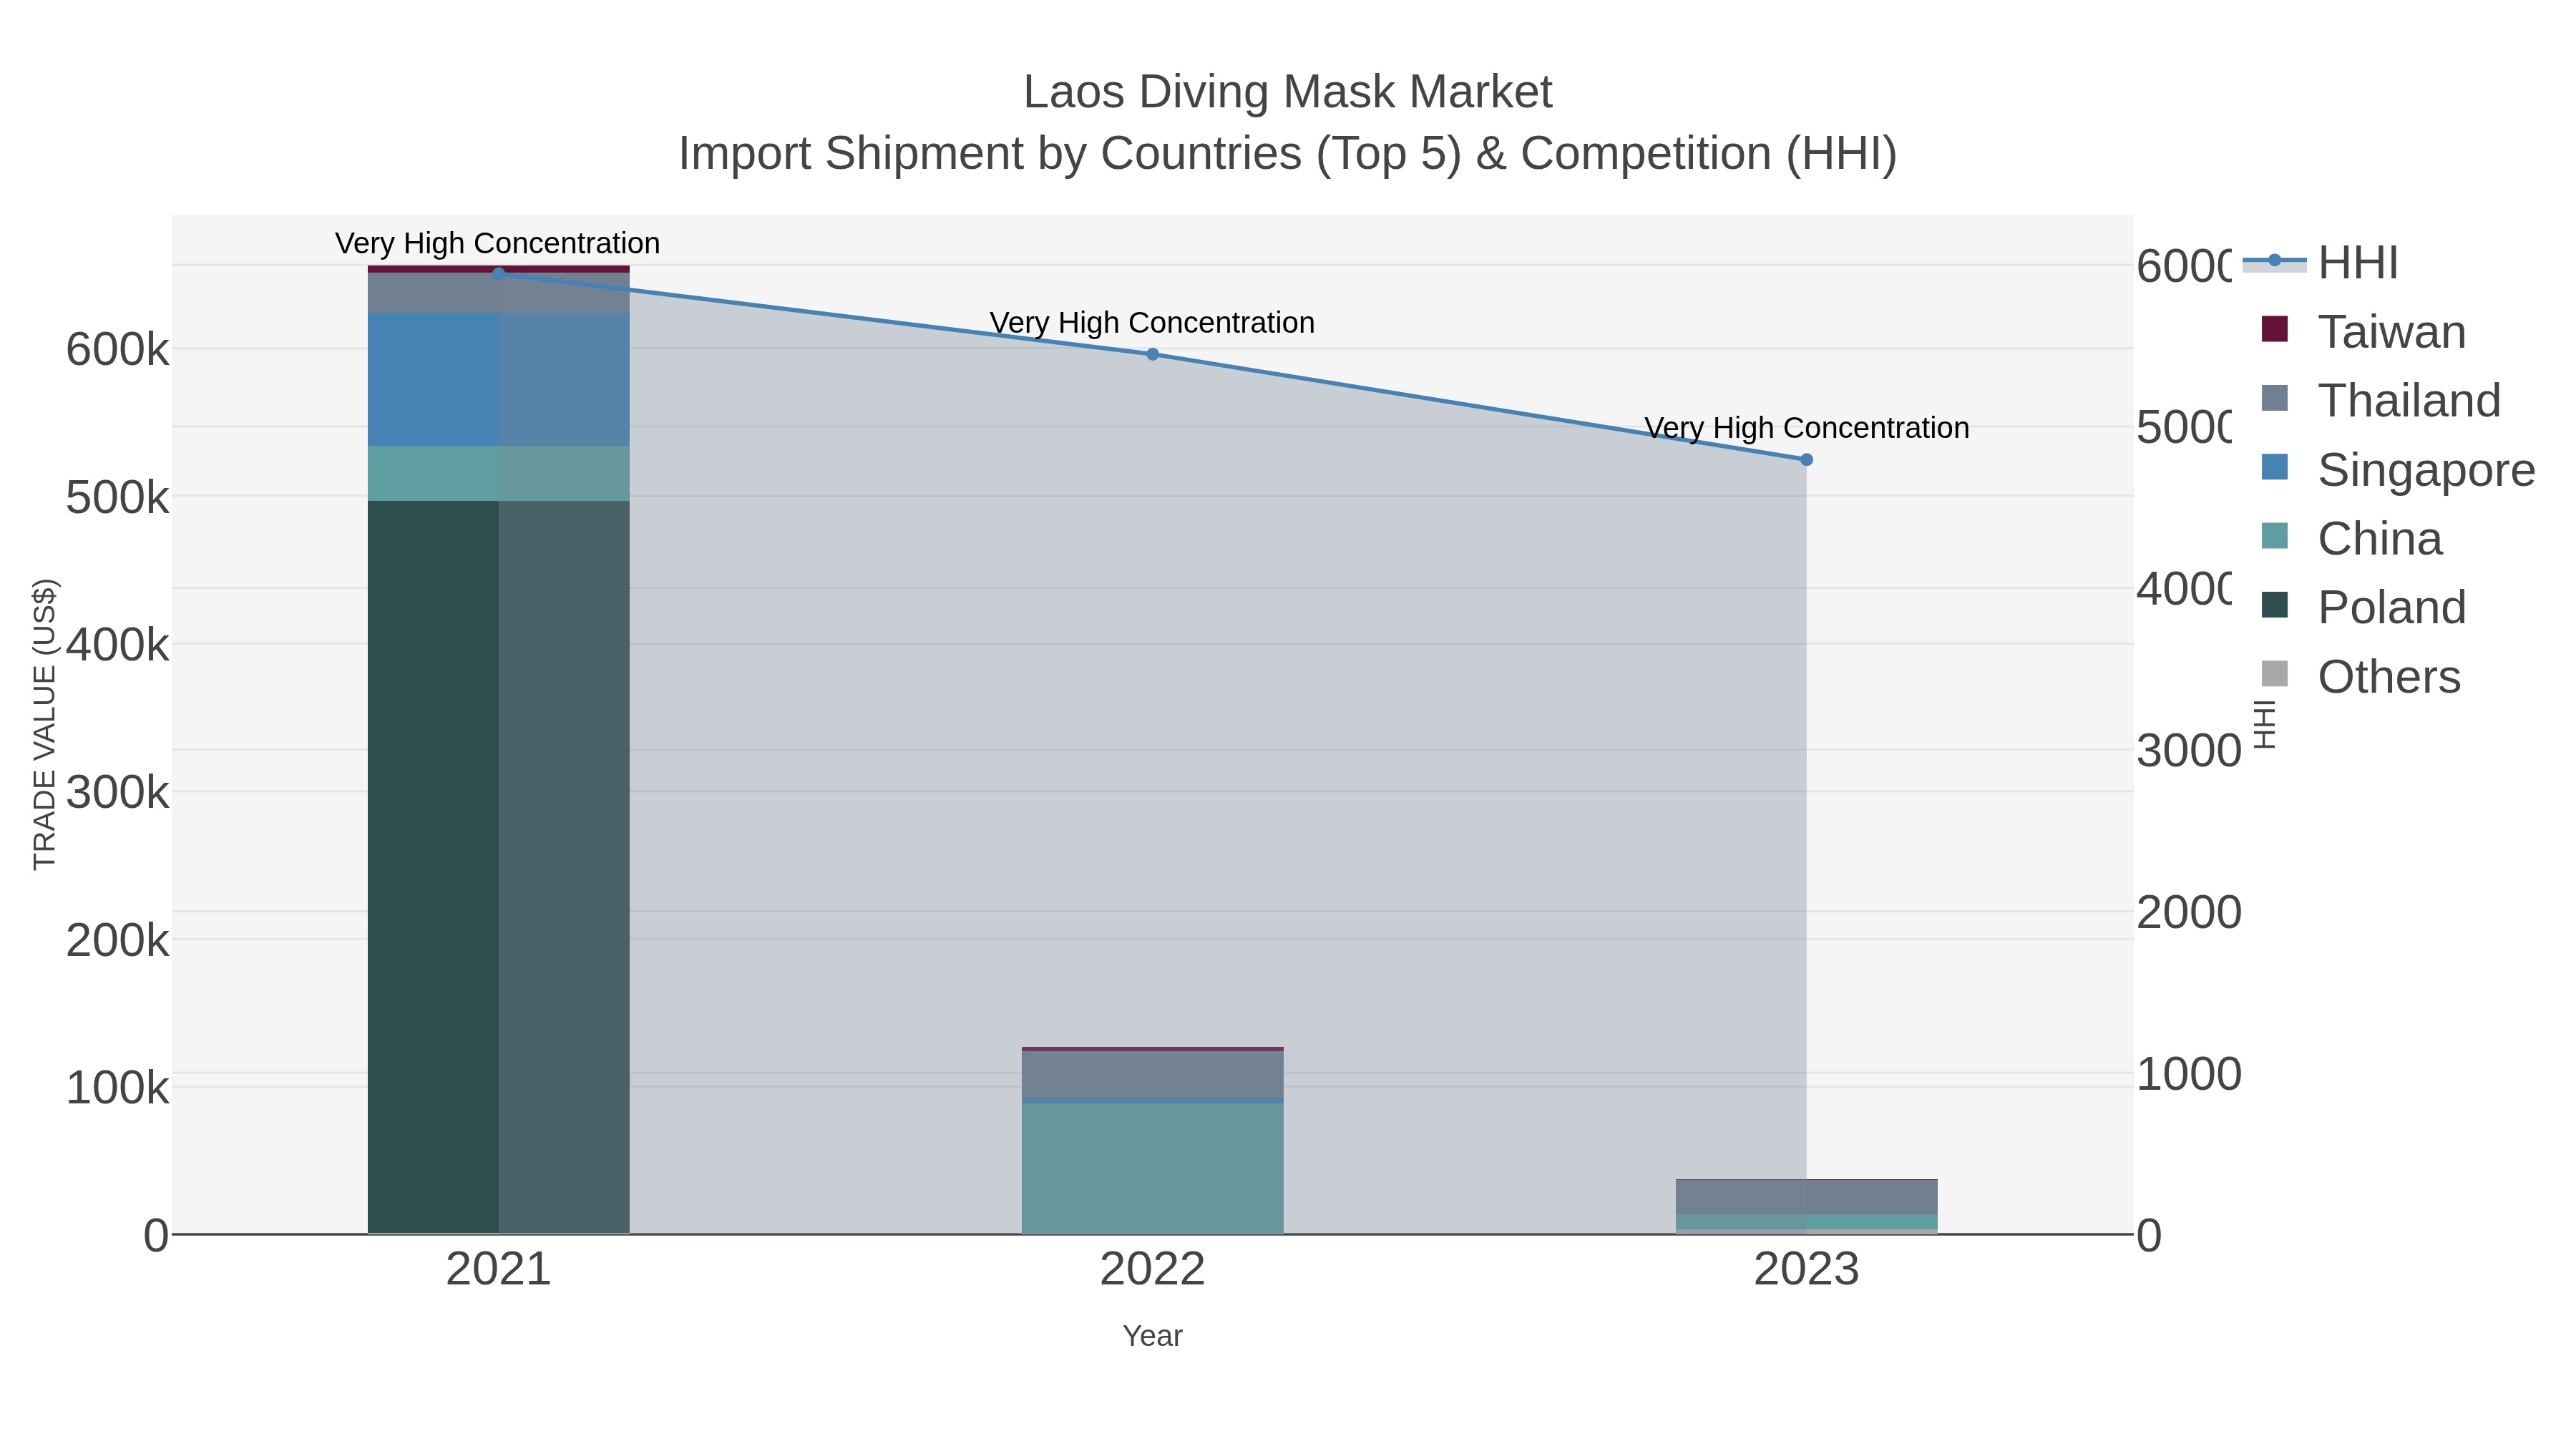Toggle the HHI line series in legend
The width and height of the screenshot is (2576, 1449).
coord(2320,263)
